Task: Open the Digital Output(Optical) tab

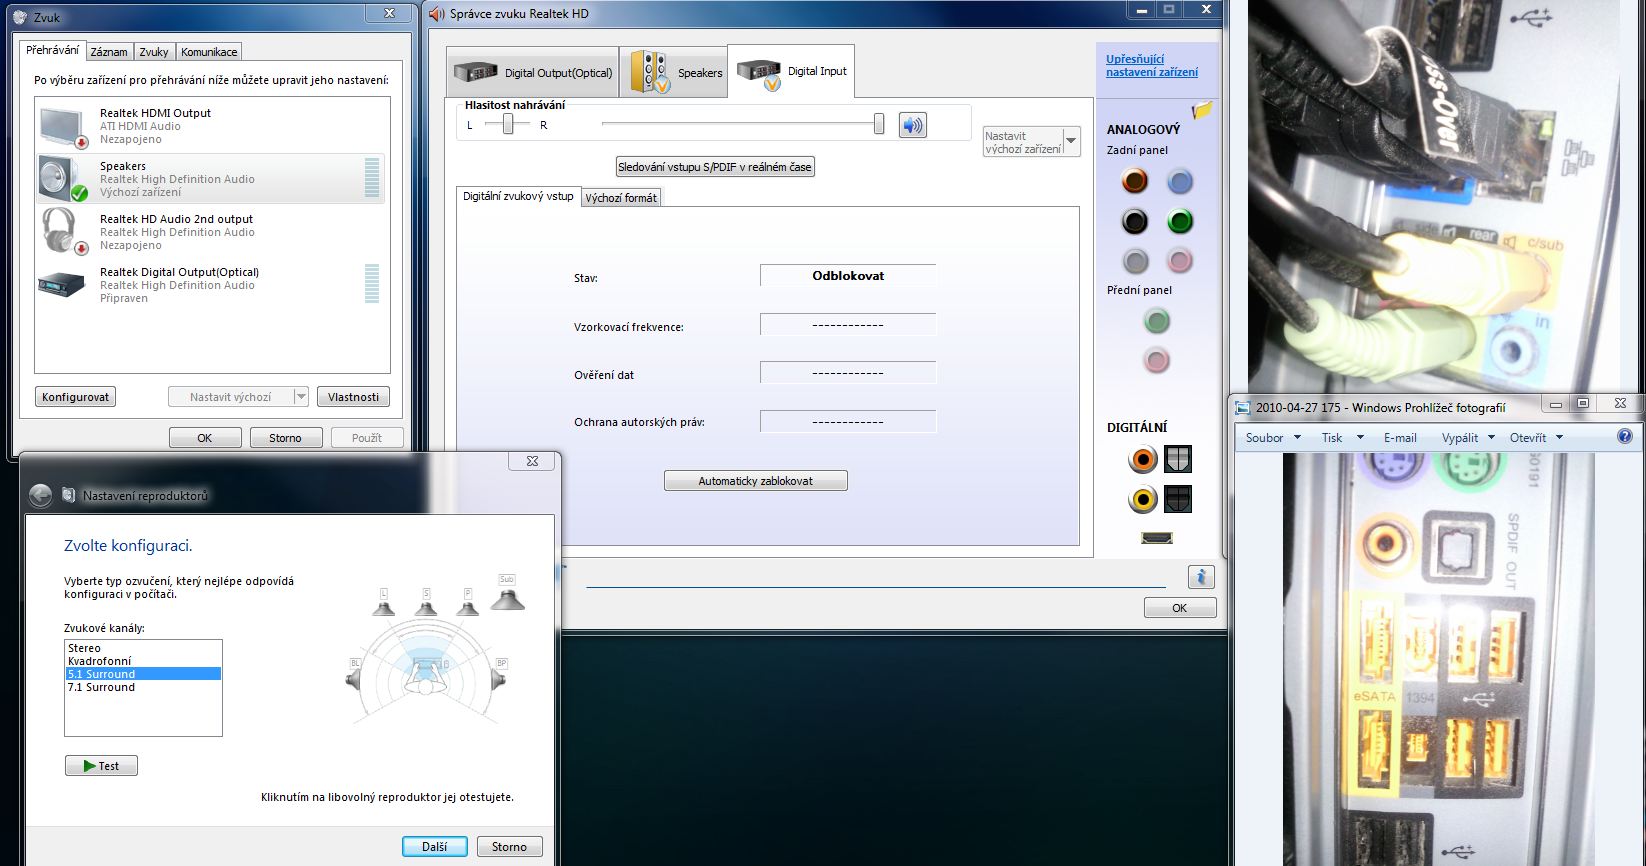Action: (x=533, y=72)
